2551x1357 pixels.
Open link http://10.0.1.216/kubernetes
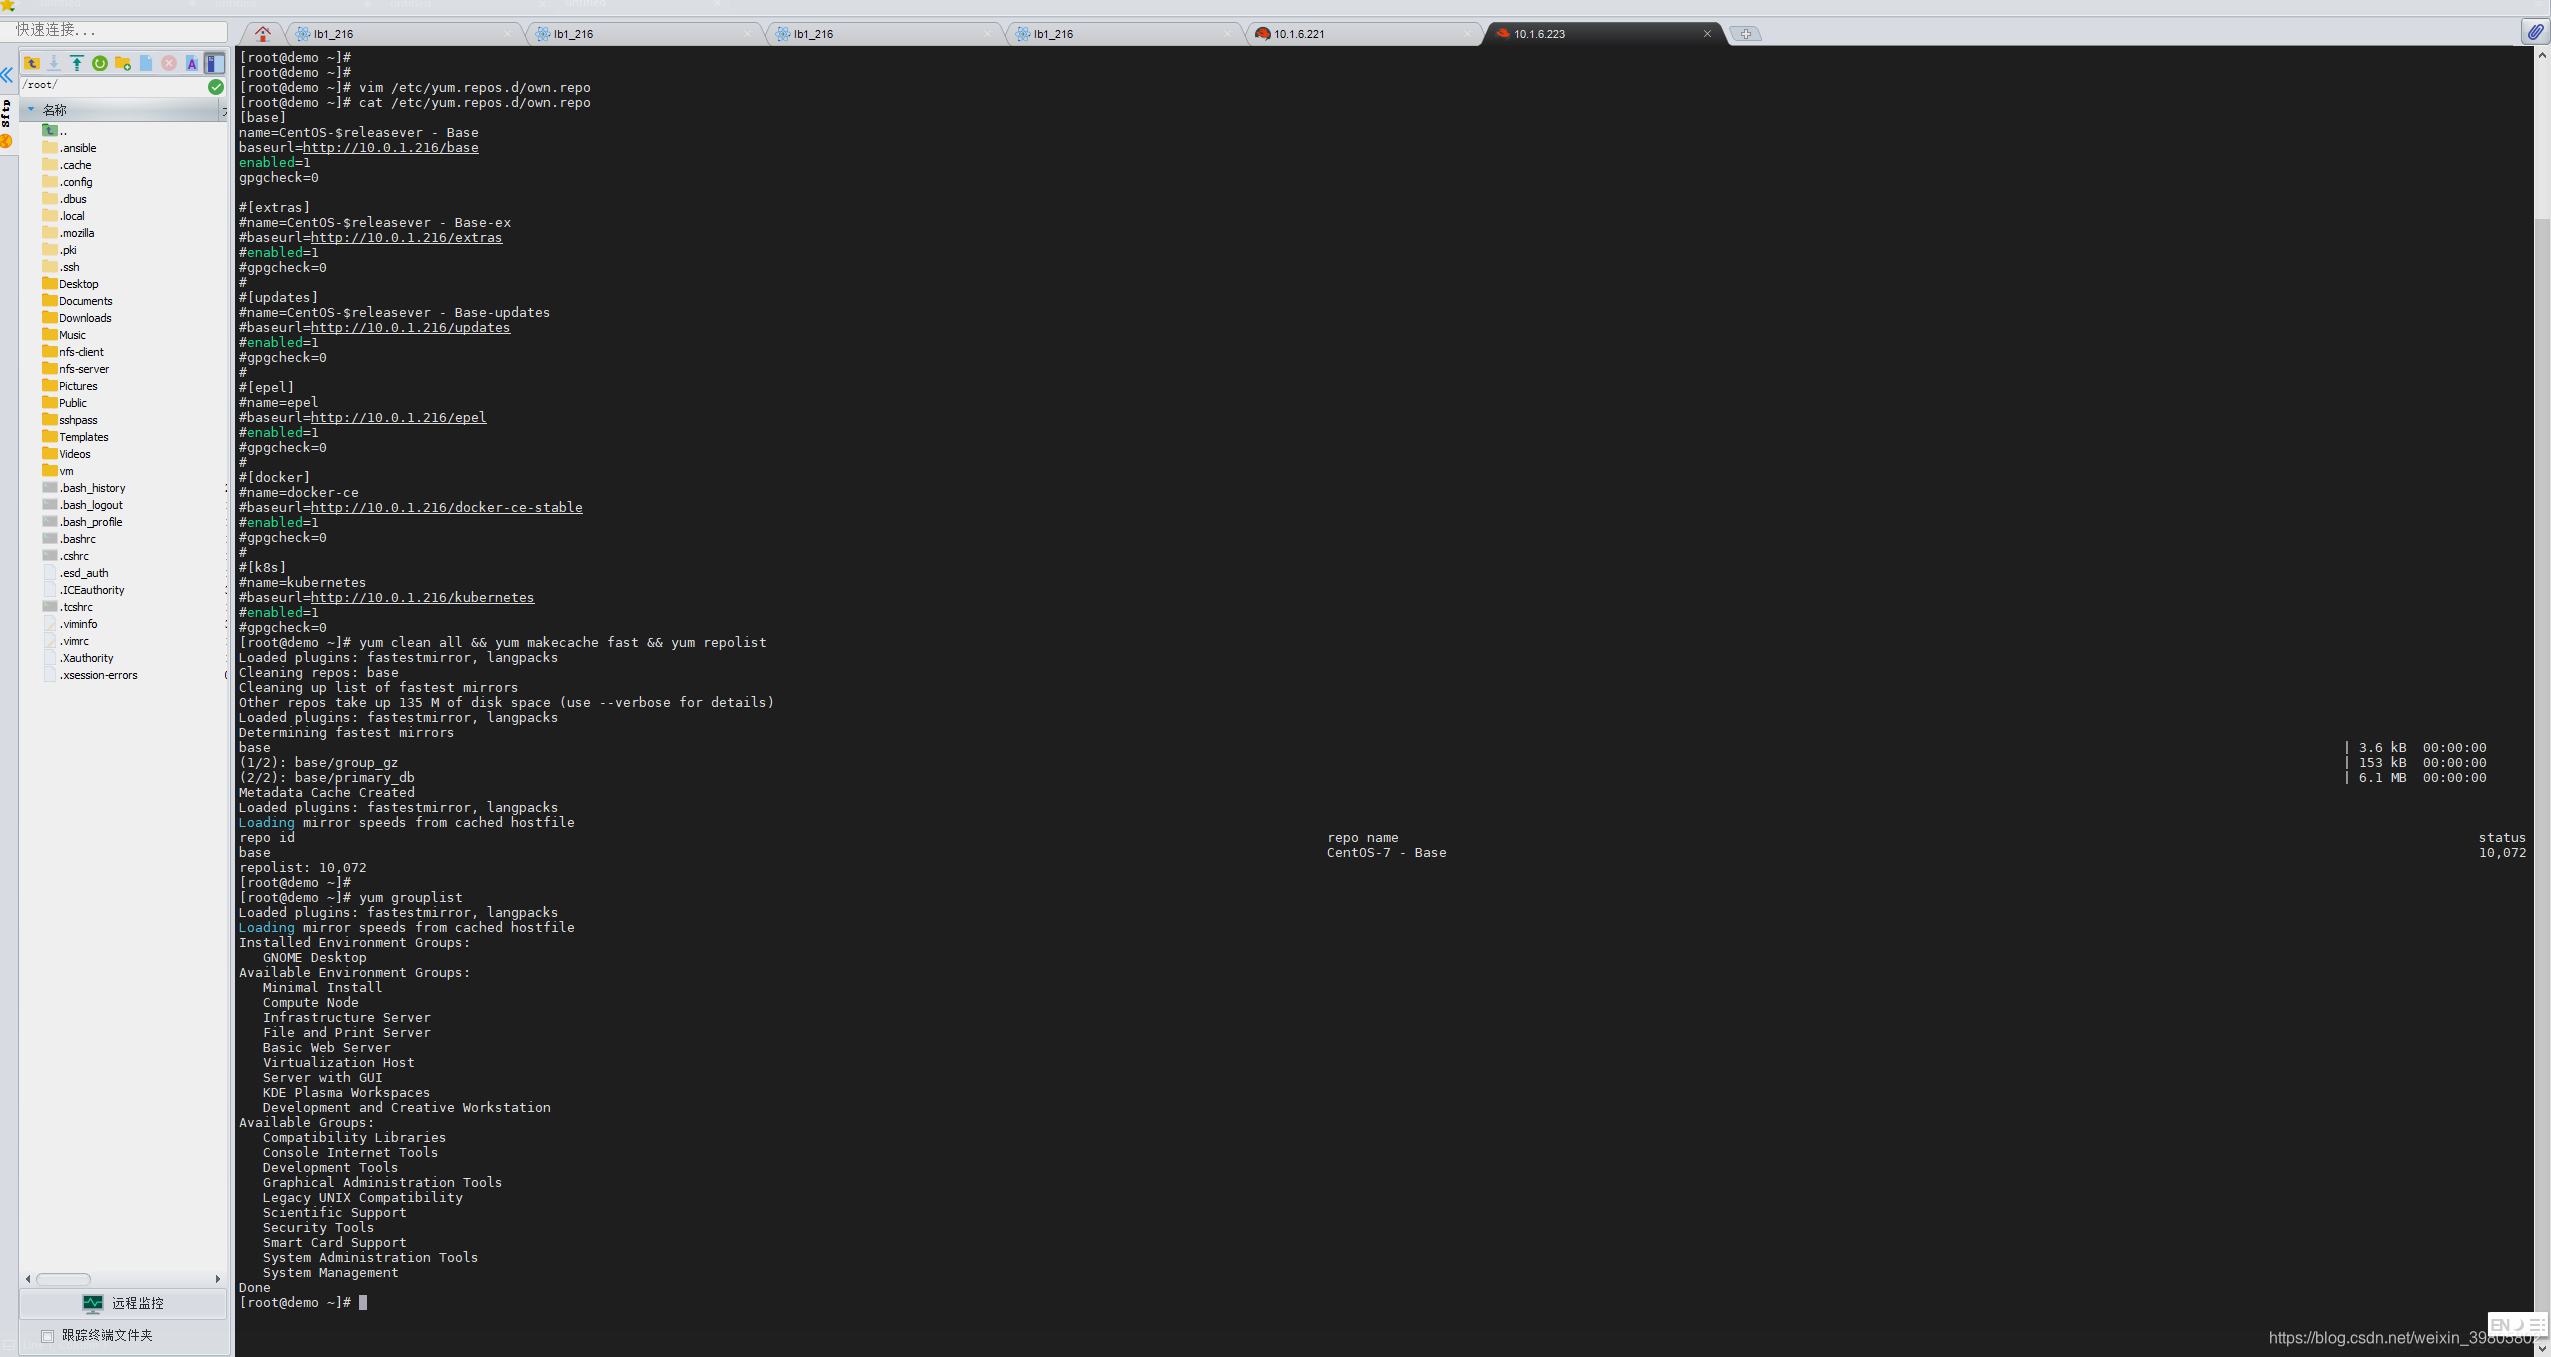(423, 598)
